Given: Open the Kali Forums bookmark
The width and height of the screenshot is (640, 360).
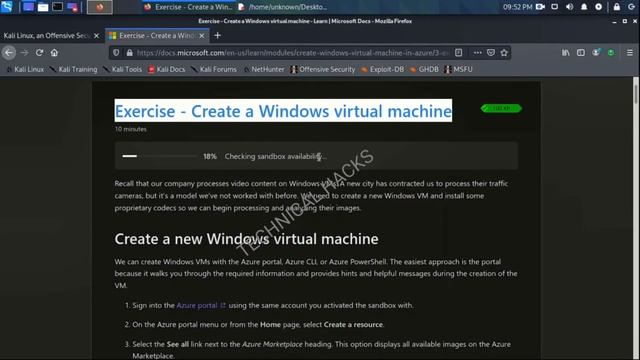Looking at the screenshot, I should [214, 69].
